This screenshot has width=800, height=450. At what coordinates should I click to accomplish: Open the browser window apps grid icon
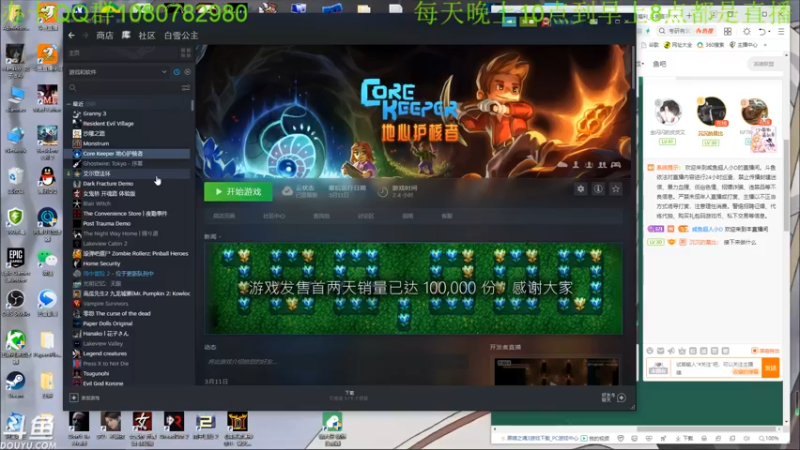[x=728, y=32]
